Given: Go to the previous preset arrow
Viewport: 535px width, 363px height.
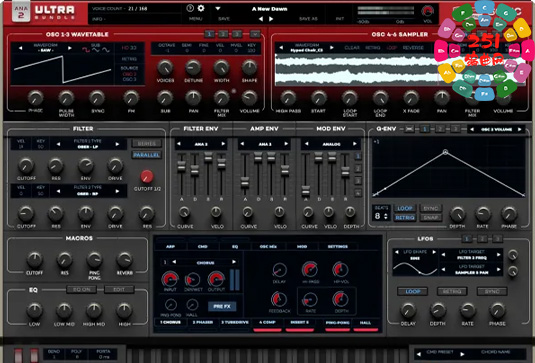Looking at the screenshot, I should 261,19.
